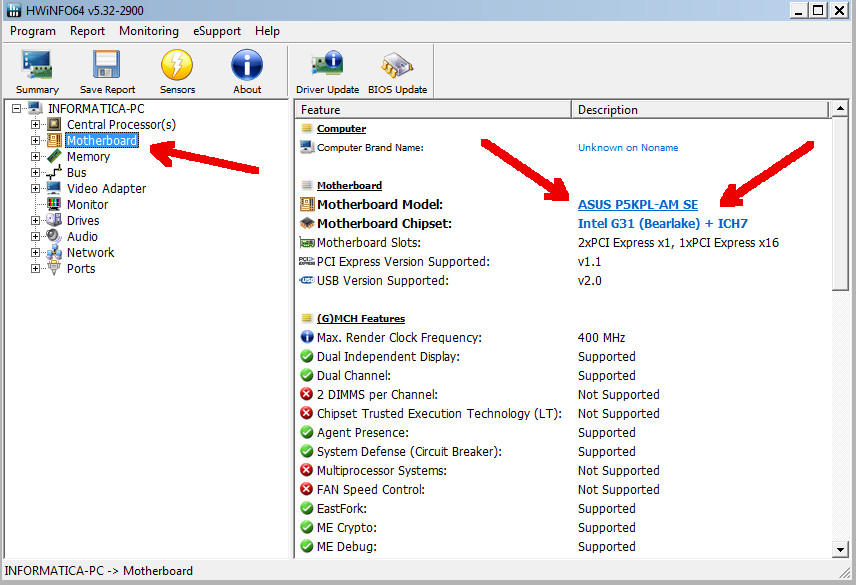Open the Report menu

87,31
